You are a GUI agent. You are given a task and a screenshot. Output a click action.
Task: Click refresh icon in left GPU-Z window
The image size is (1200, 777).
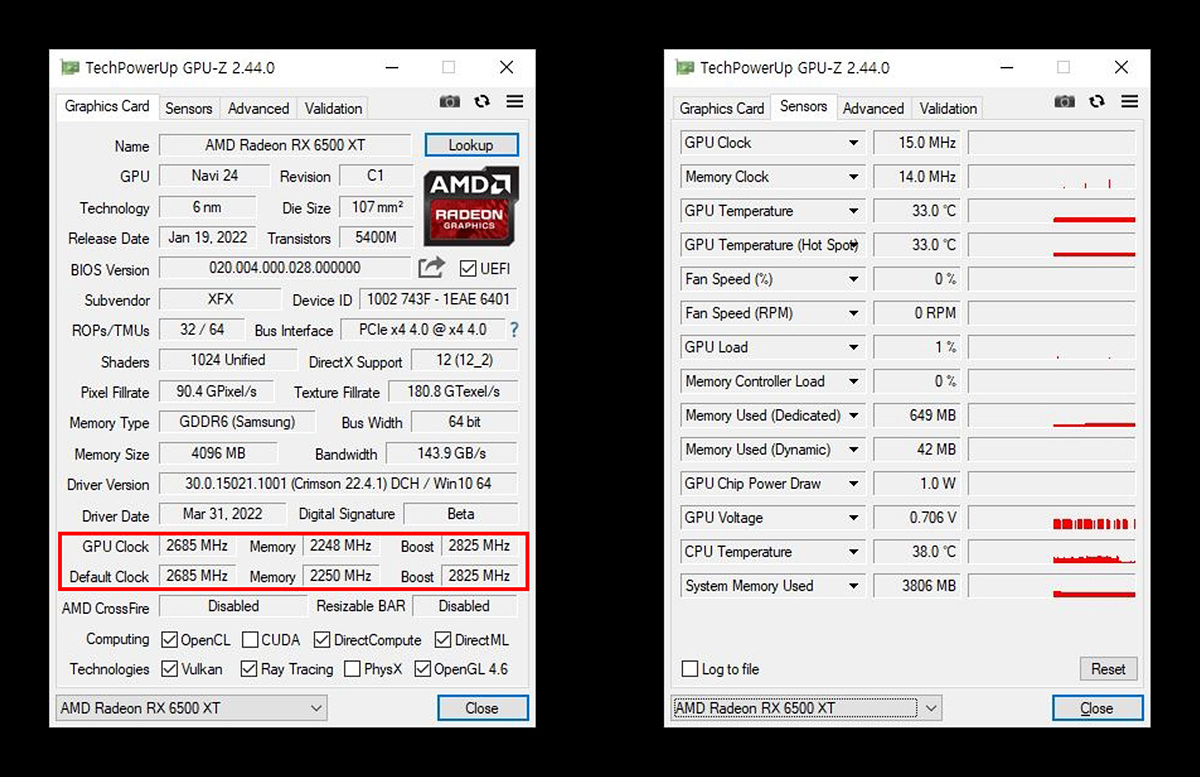coord(482,102)
